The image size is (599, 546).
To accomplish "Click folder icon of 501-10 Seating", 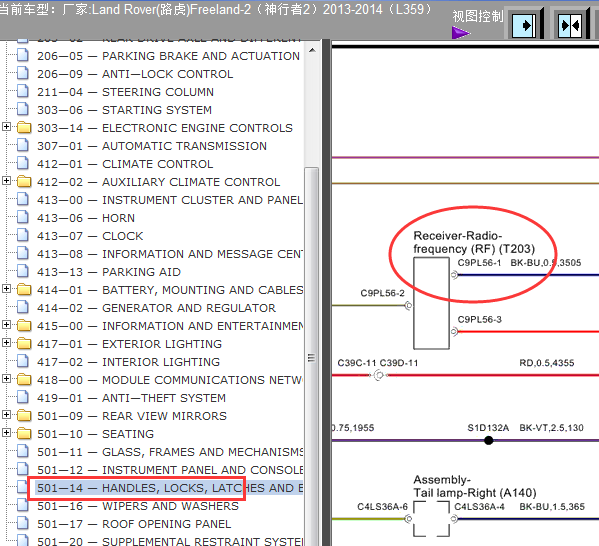I will pos(24,433).
